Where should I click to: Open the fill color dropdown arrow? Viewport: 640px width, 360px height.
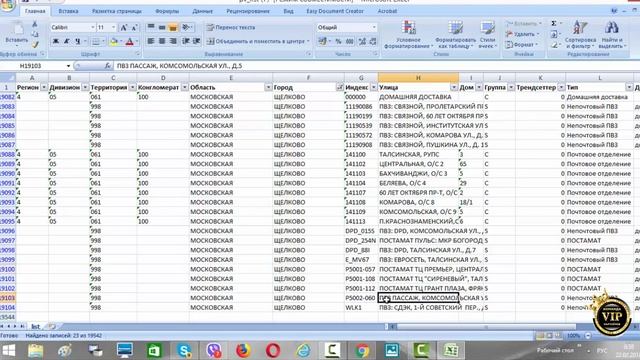click(x=121, y=41)
